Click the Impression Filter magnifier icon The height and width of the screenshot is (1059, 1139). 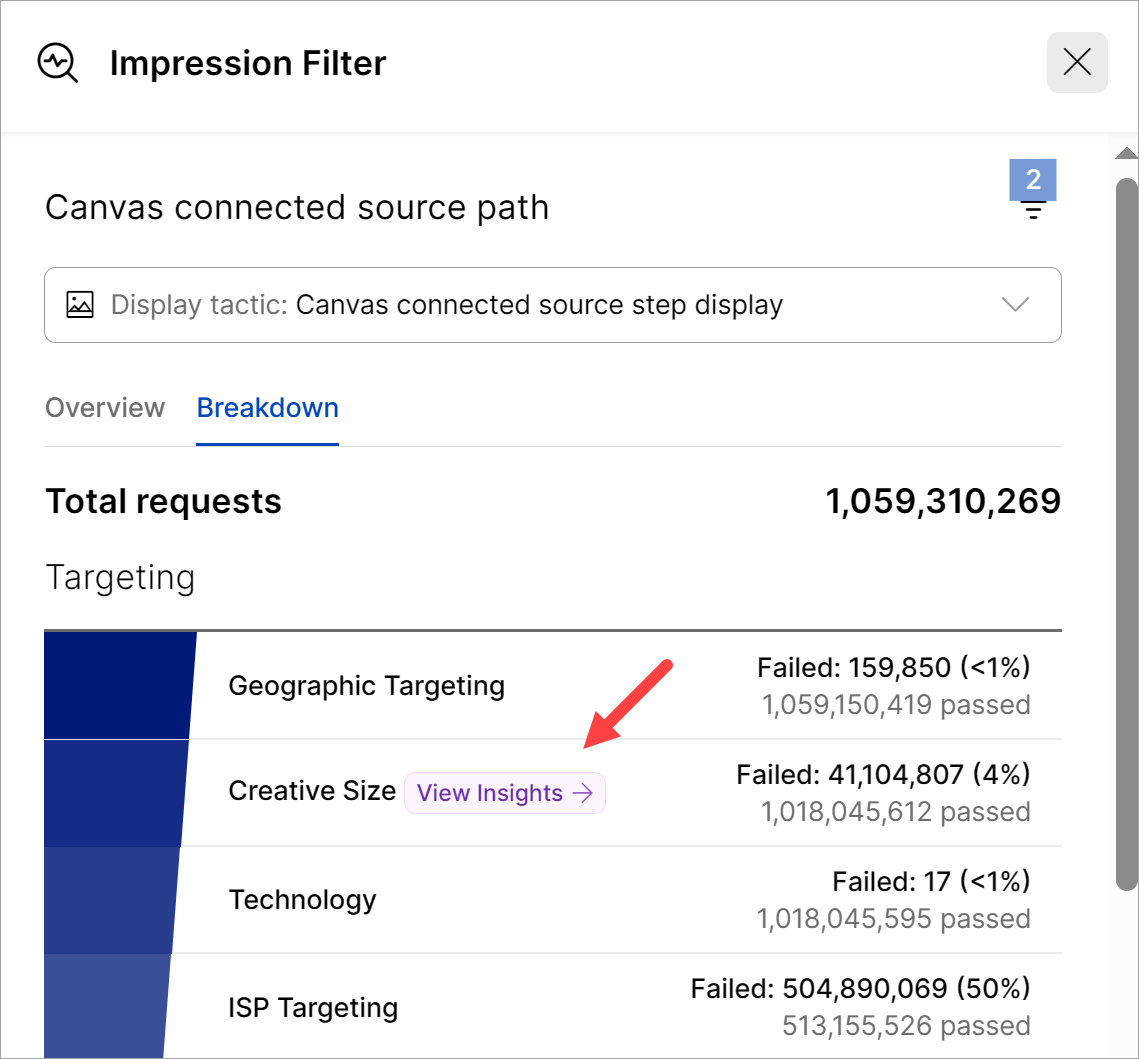[x=57, y=63]
